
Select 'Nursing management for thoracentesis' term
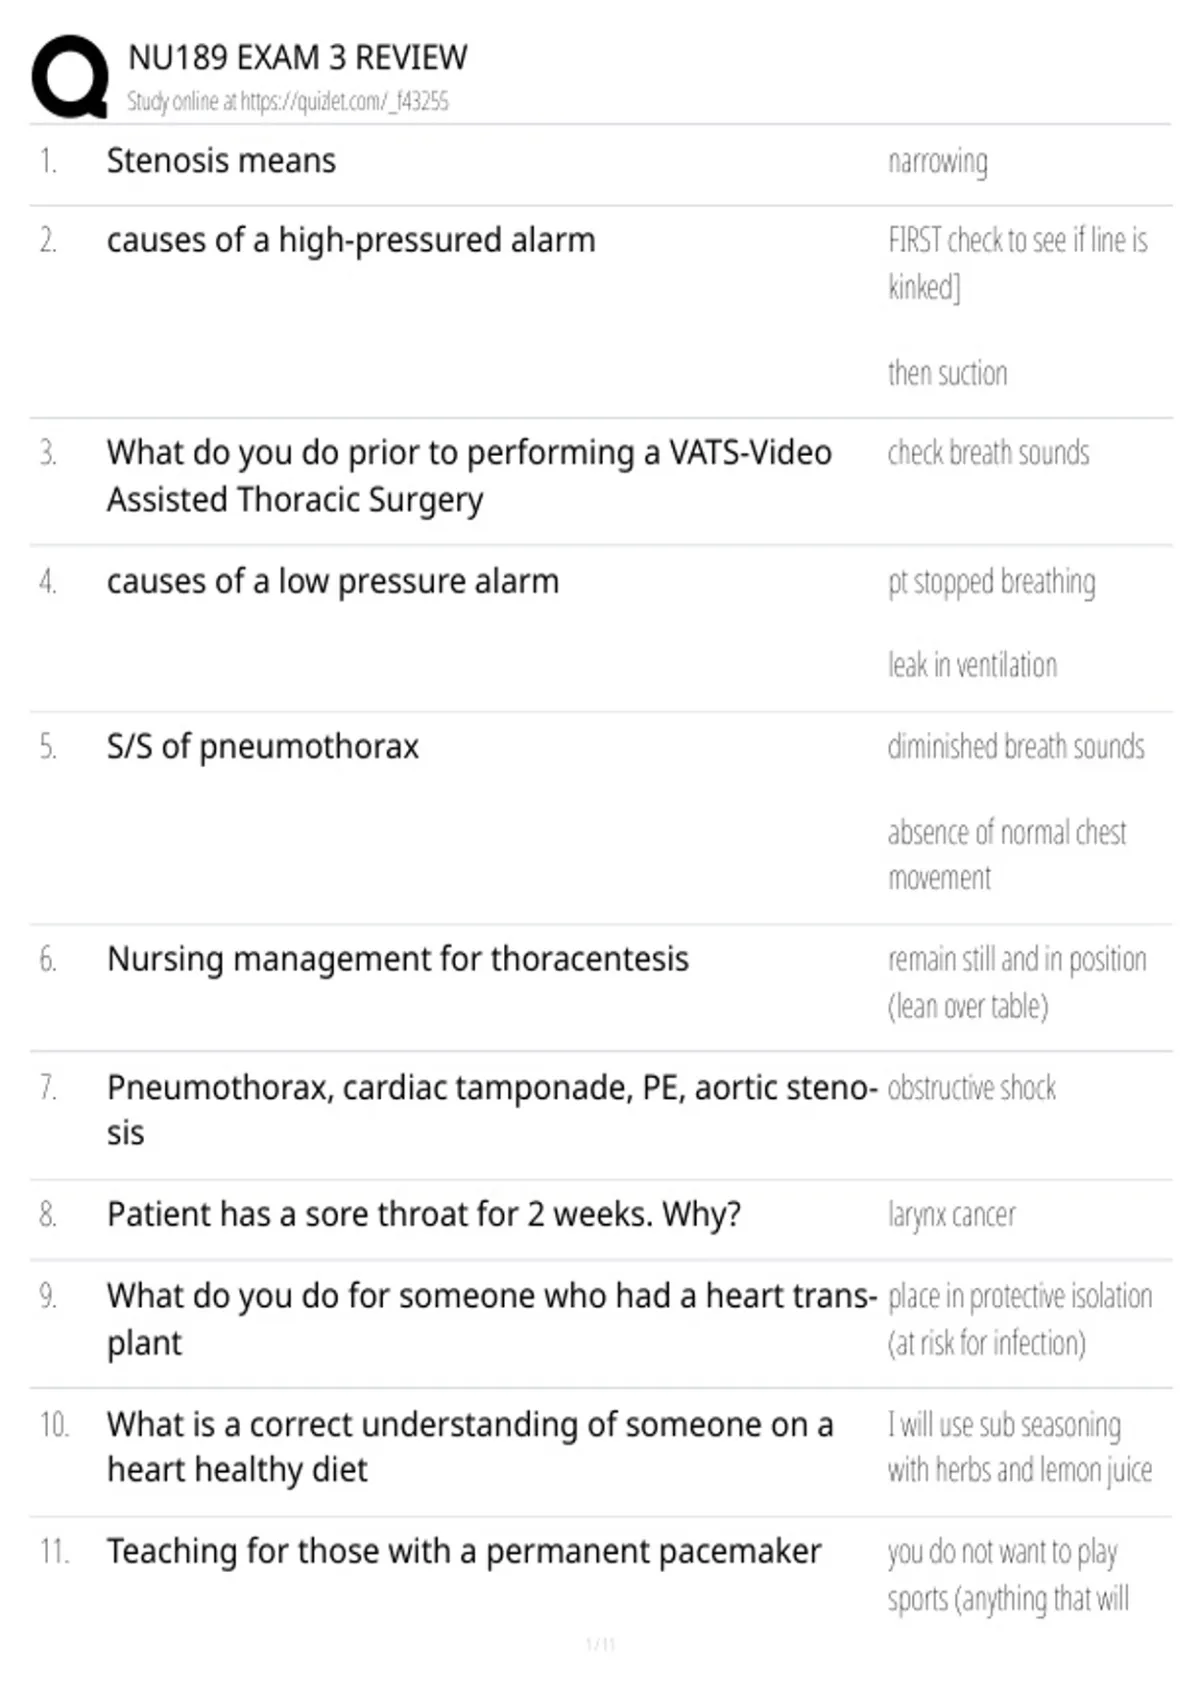[x=398, y=959]
